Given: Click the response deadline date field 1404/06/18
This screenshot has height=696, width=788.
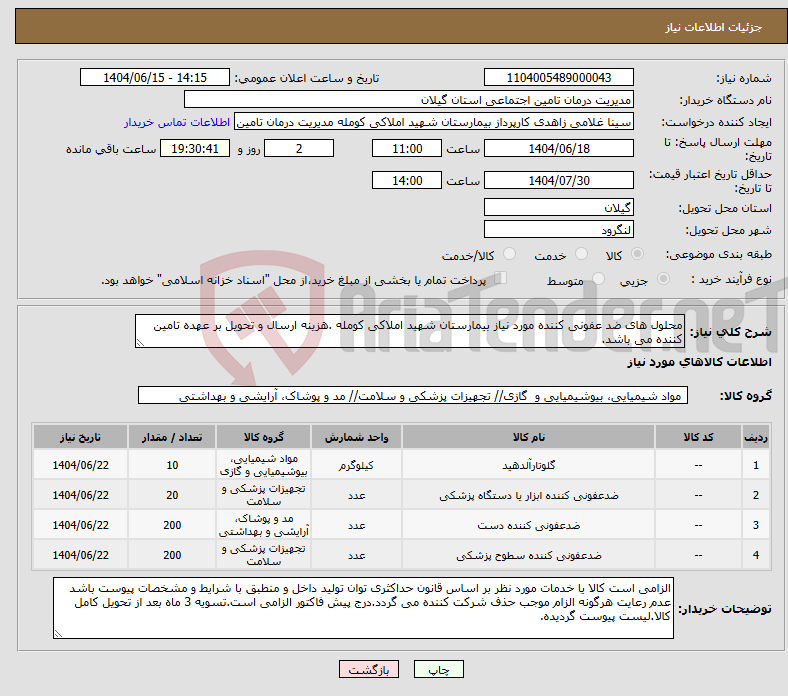Looking at the screenshot, I should click(x=558, y=148).
